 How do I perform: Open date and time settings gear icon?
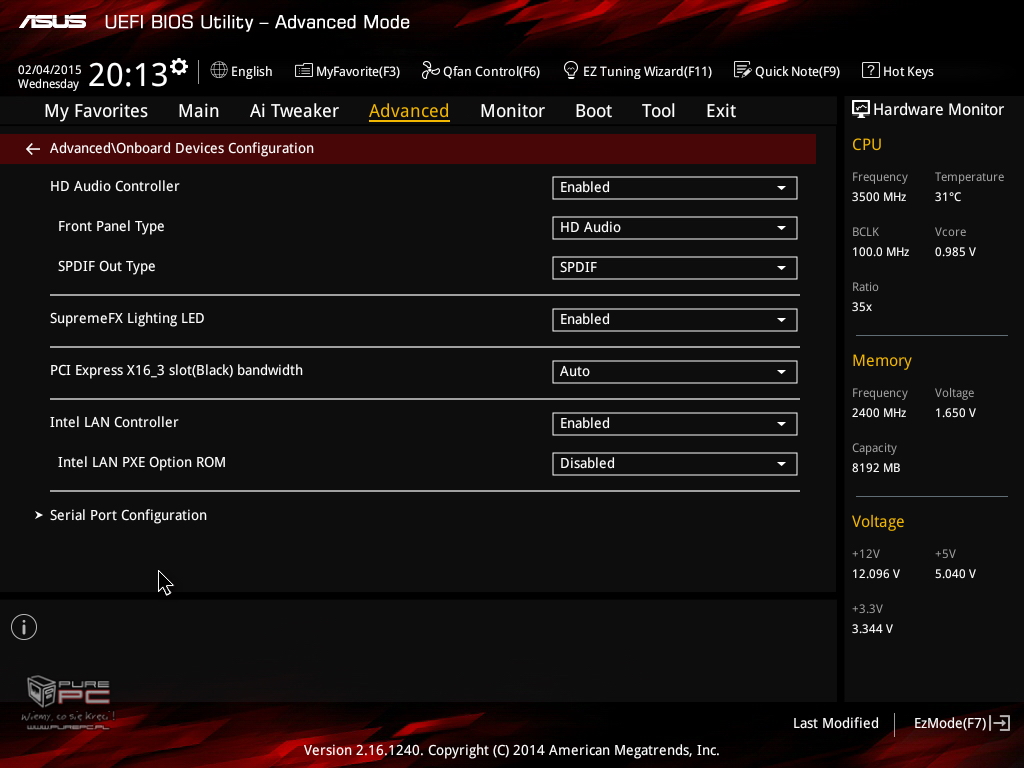(x=179, y=67)
